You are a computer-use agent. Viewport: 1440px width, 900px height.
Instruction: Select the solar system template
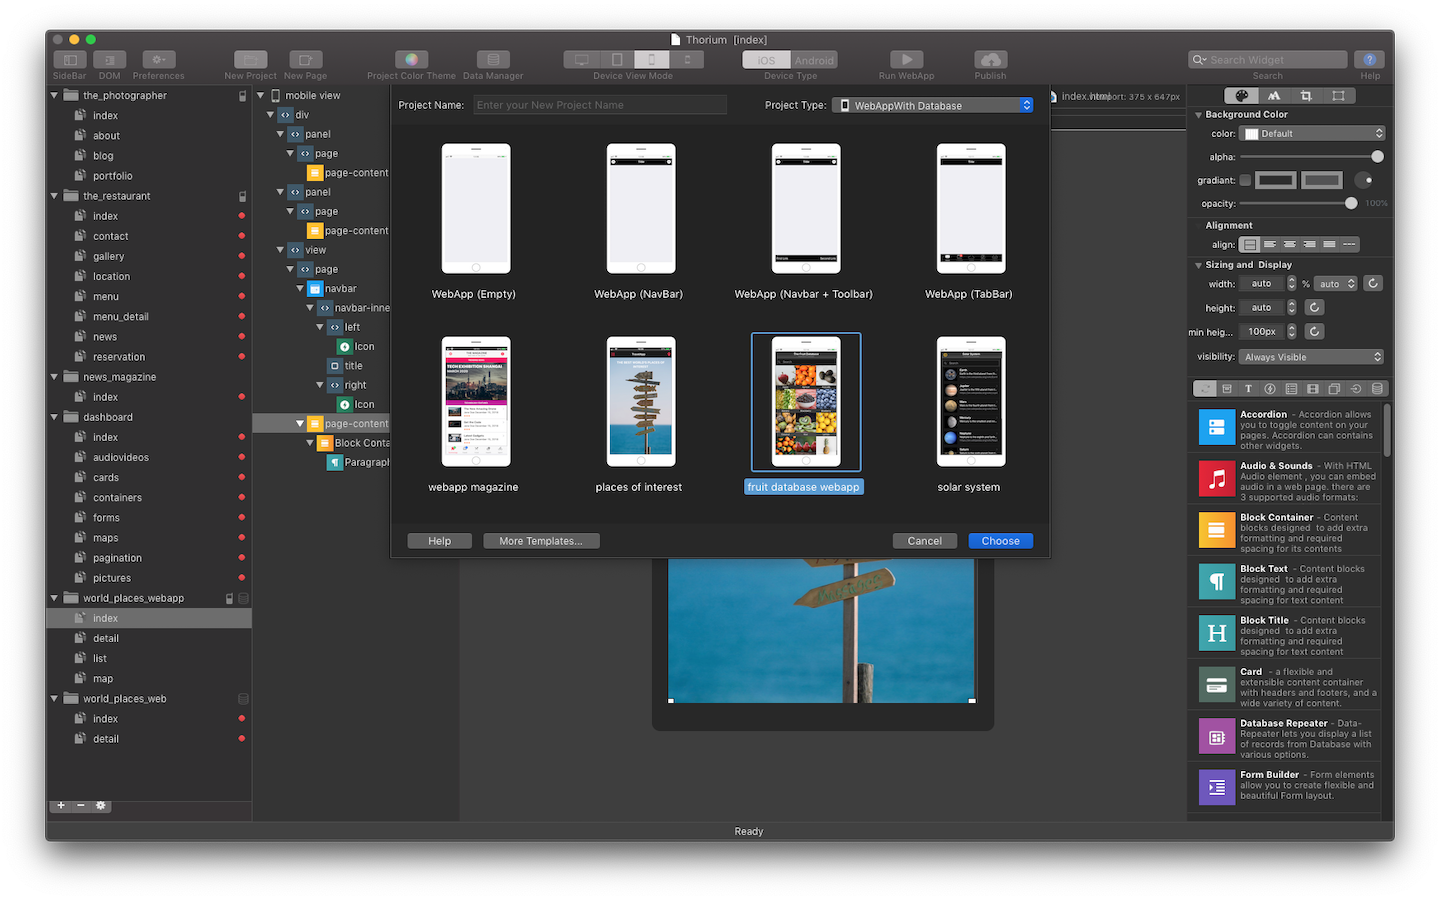click(971, 402)
